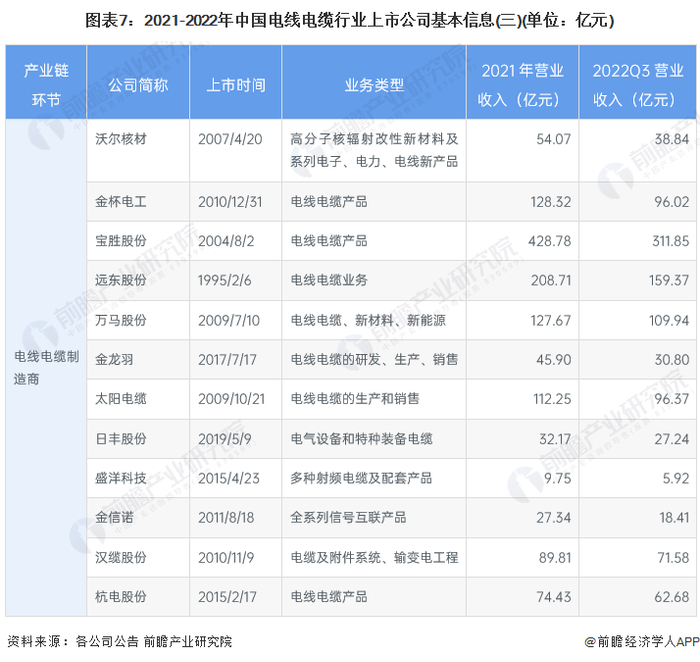The height and width of the screenshot is (662, 700).
Task: Click 2021 revenue value 128.32
Action: 550,202
